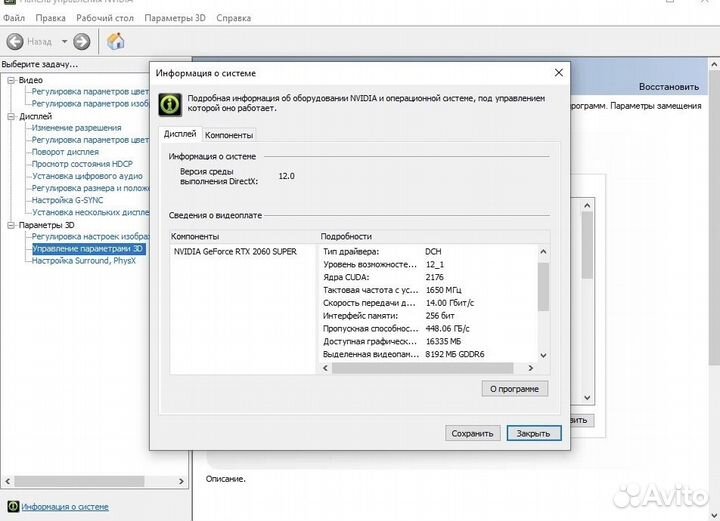
Task: Open the back history dropdown arrow
Action: tap(64, 41)
